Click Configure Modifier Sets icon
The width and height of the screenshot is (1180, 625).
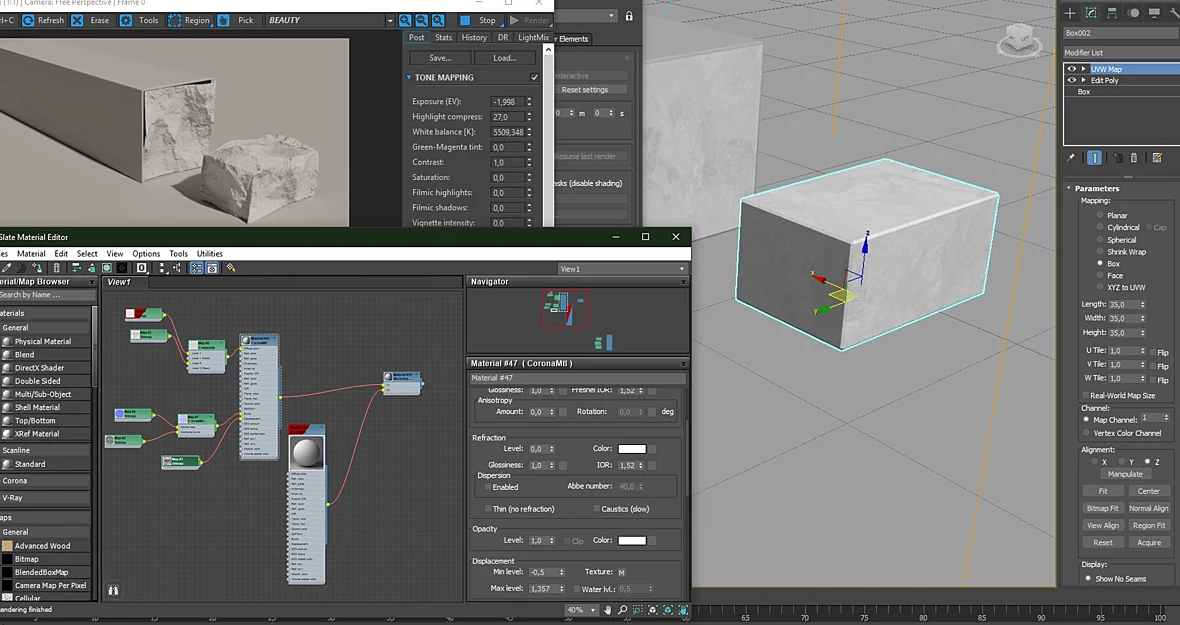pos(1157,158)
